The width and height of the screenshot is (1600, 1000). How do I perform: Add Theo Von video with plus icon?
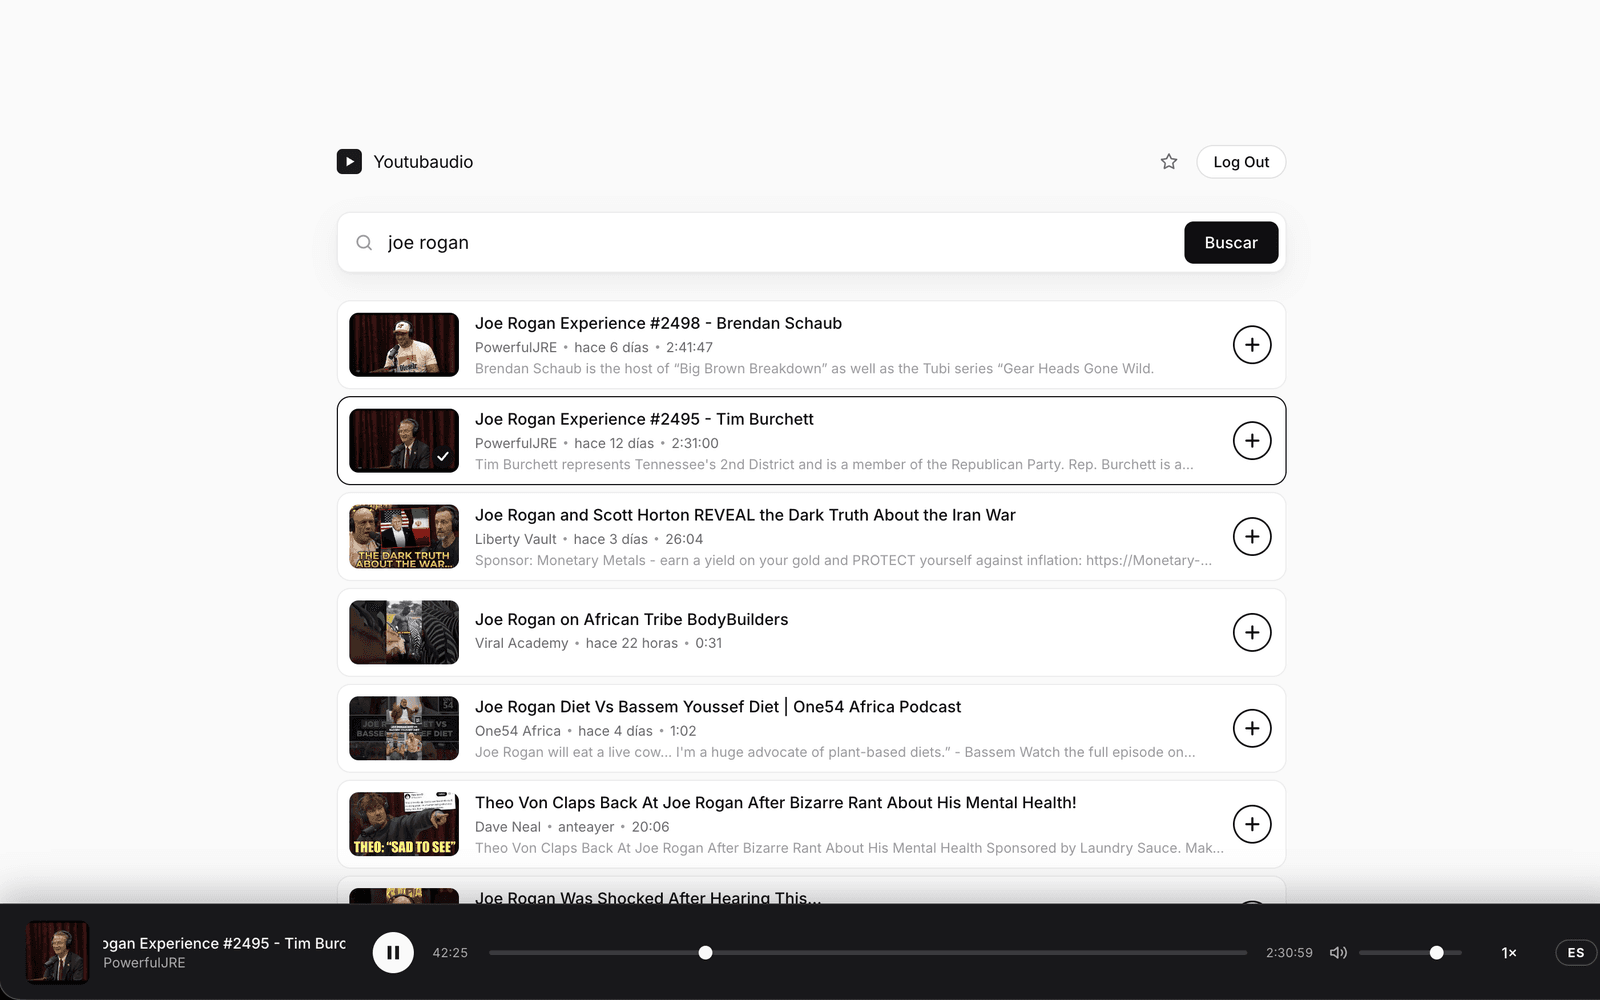[x=1251, y=825]
